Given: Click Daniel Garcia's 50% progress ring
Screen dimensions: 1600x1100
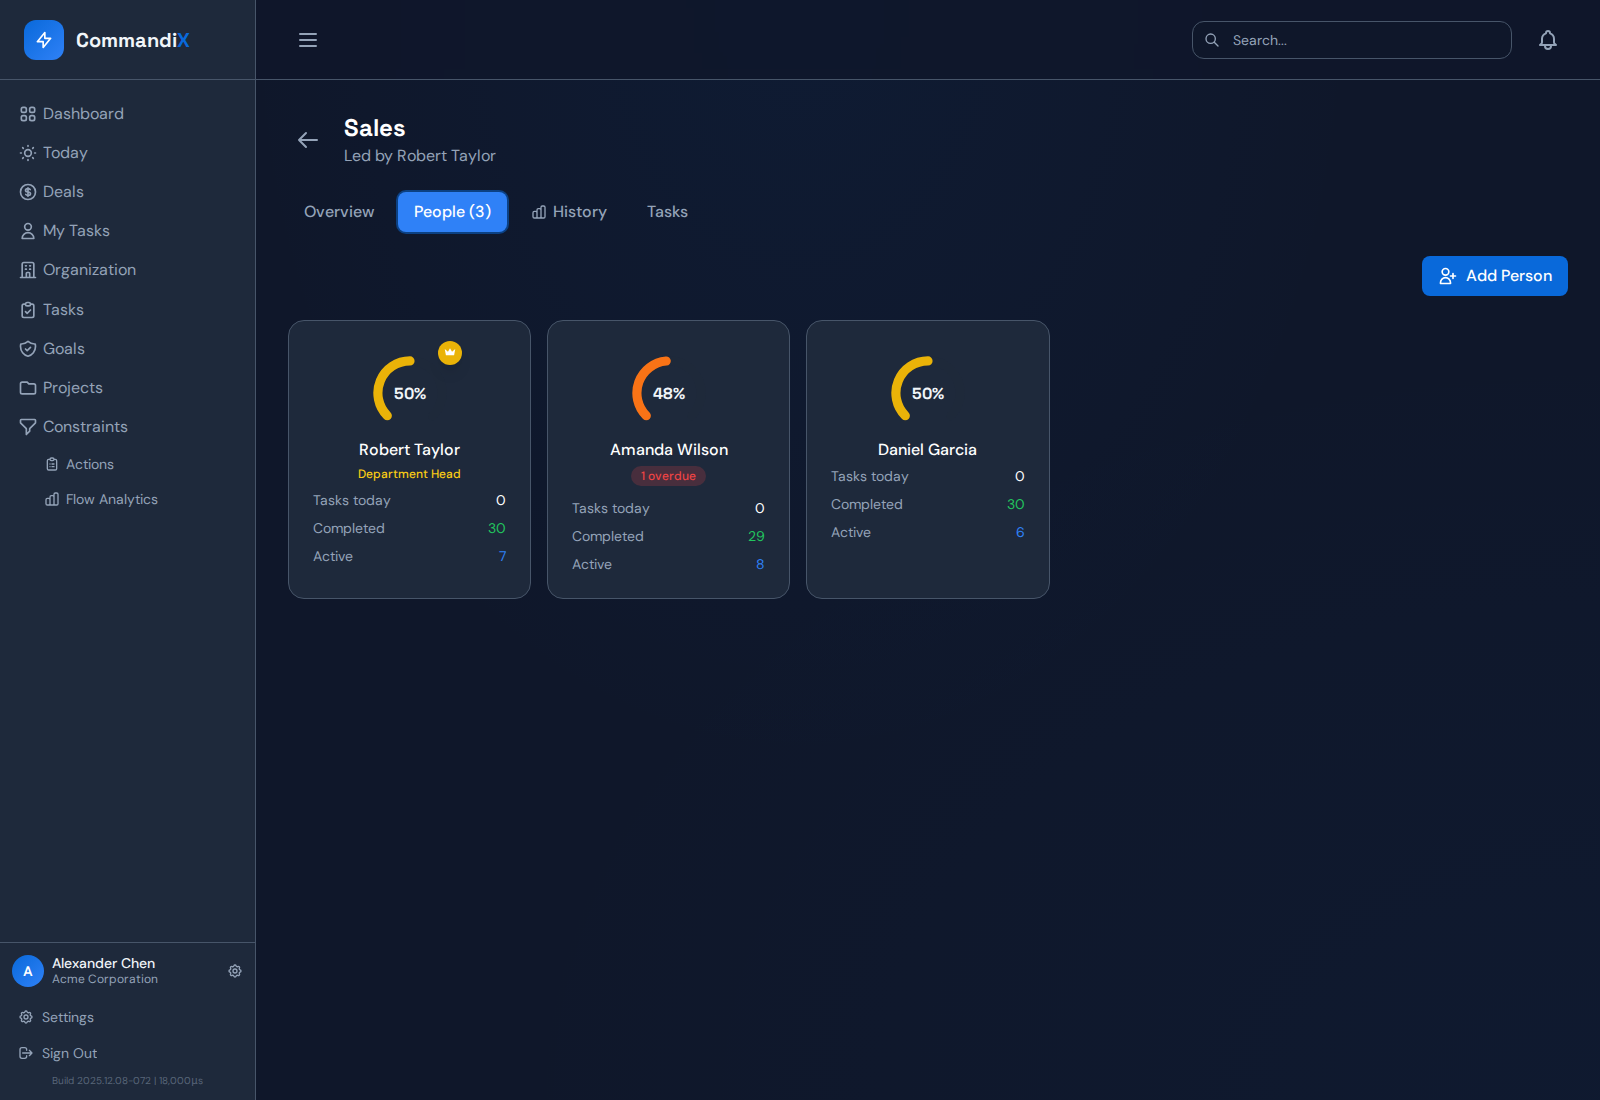Looking at the screenshot, I should click(927, 393).
